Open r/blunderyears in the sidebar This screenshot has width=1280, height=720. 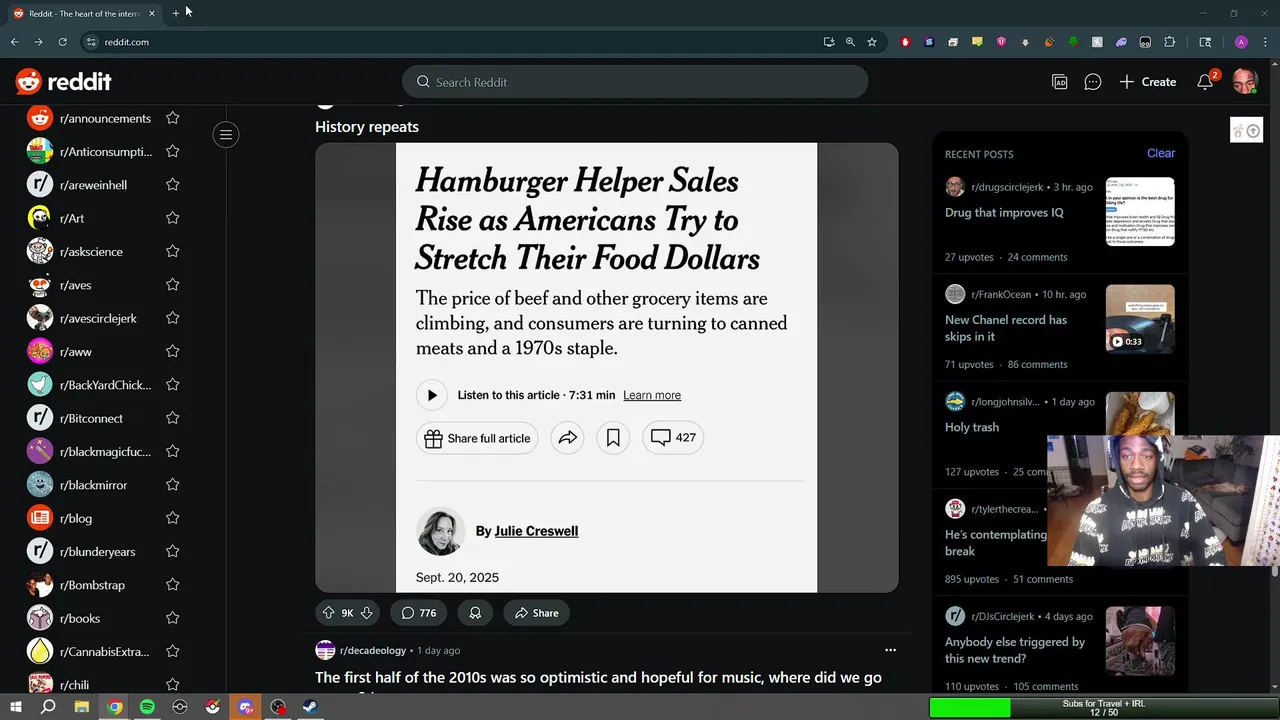97,552
